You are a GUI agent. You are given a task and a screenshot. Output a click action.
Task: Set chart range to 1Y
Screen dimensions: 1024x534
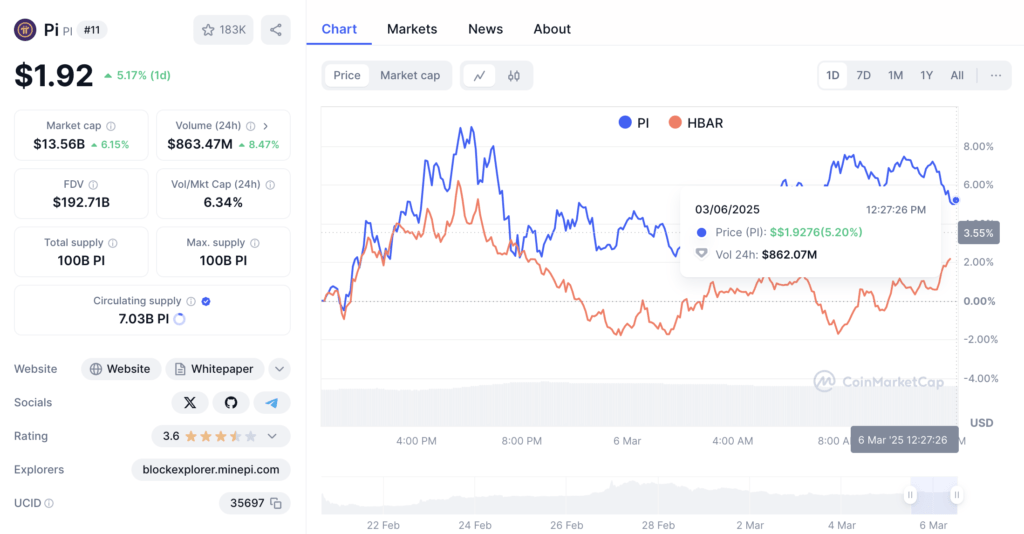pyautogui.click(x=927, y=76)
